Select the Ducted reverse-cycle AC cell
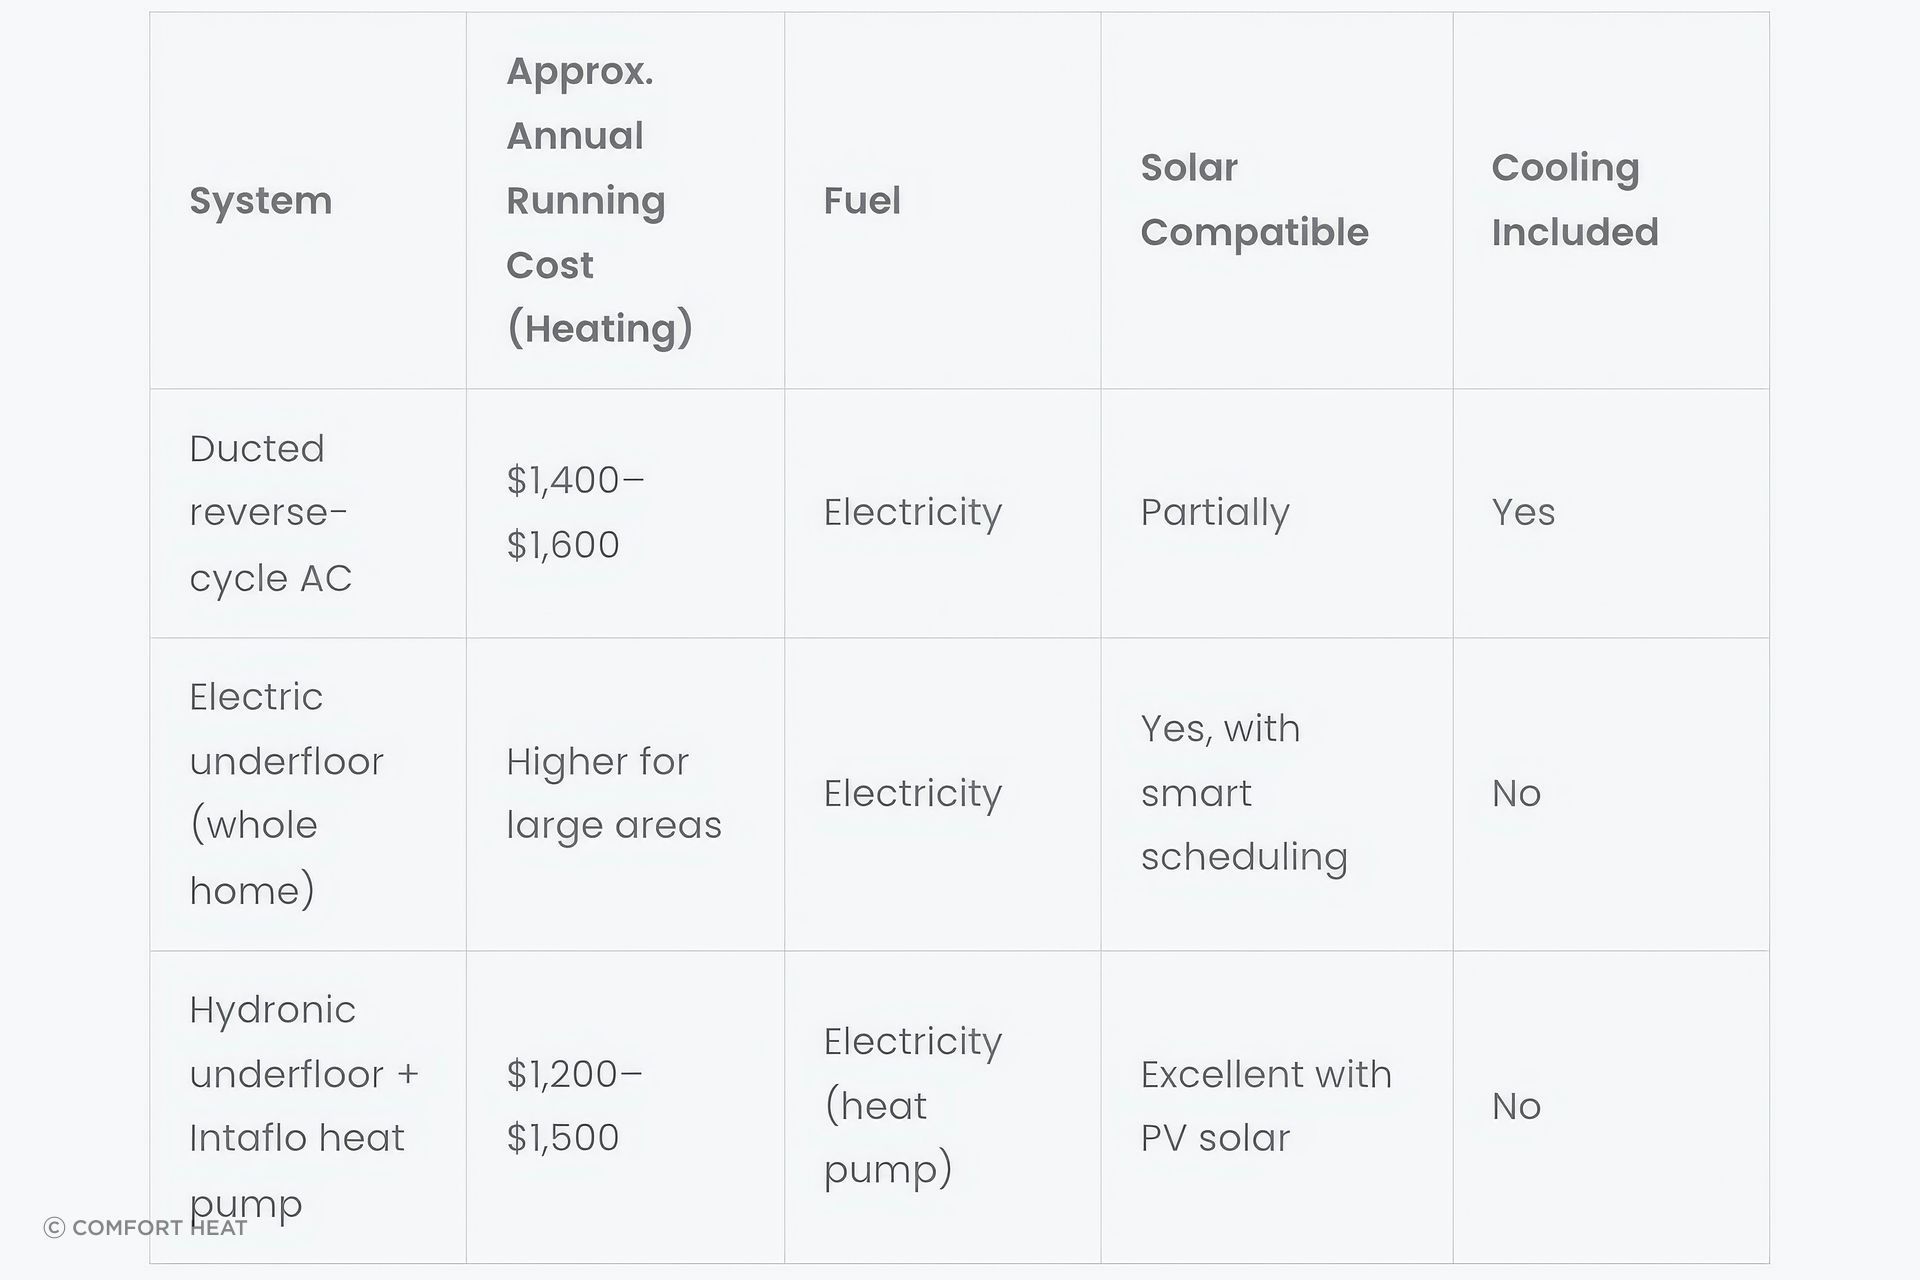Viewport: 1920px width, 1280px height. click(x=308, y=513)
